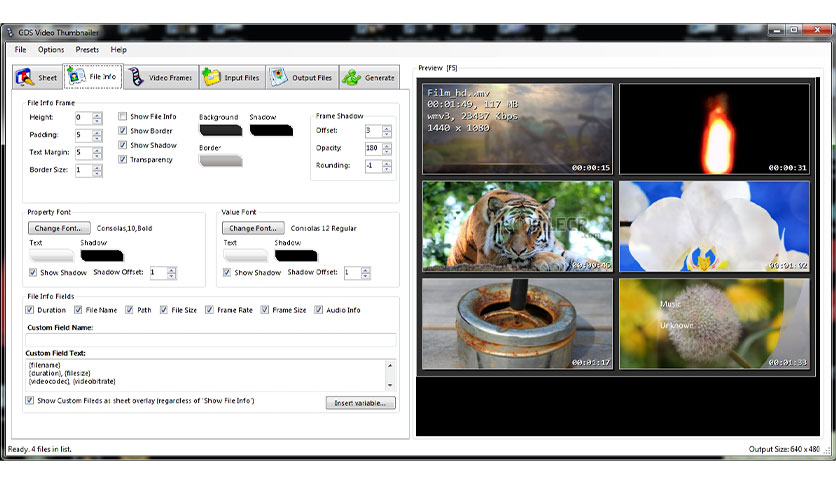Image resolution: width=836 pixels, height=484 pixels.
Task: Click the GDS Video Thumbnailer title icon
Action: (x=10, y=33)
